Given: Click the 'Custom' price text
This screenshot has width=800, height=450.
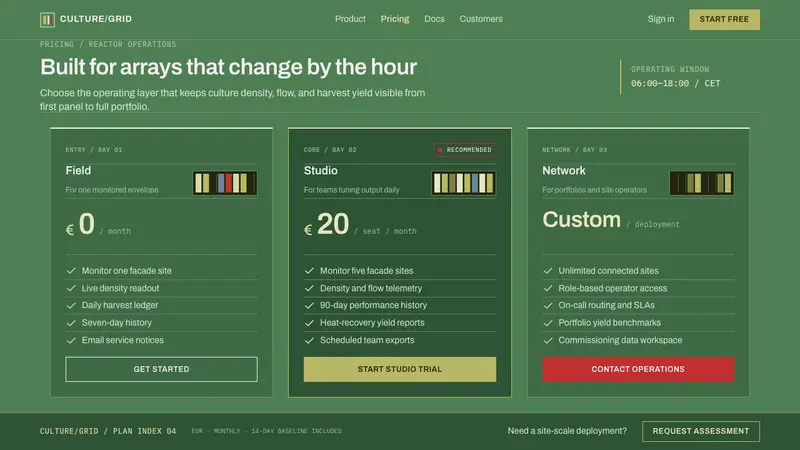Looking at the screenshot, I should point(582,220).
